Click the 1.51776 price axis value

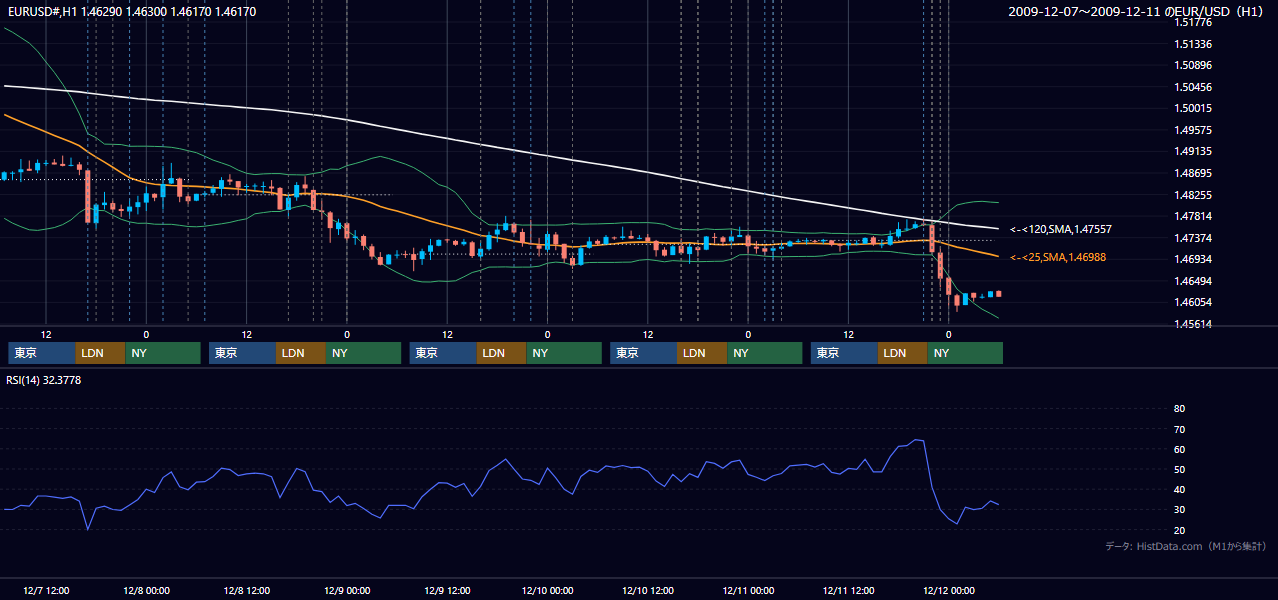point(1193,22)
